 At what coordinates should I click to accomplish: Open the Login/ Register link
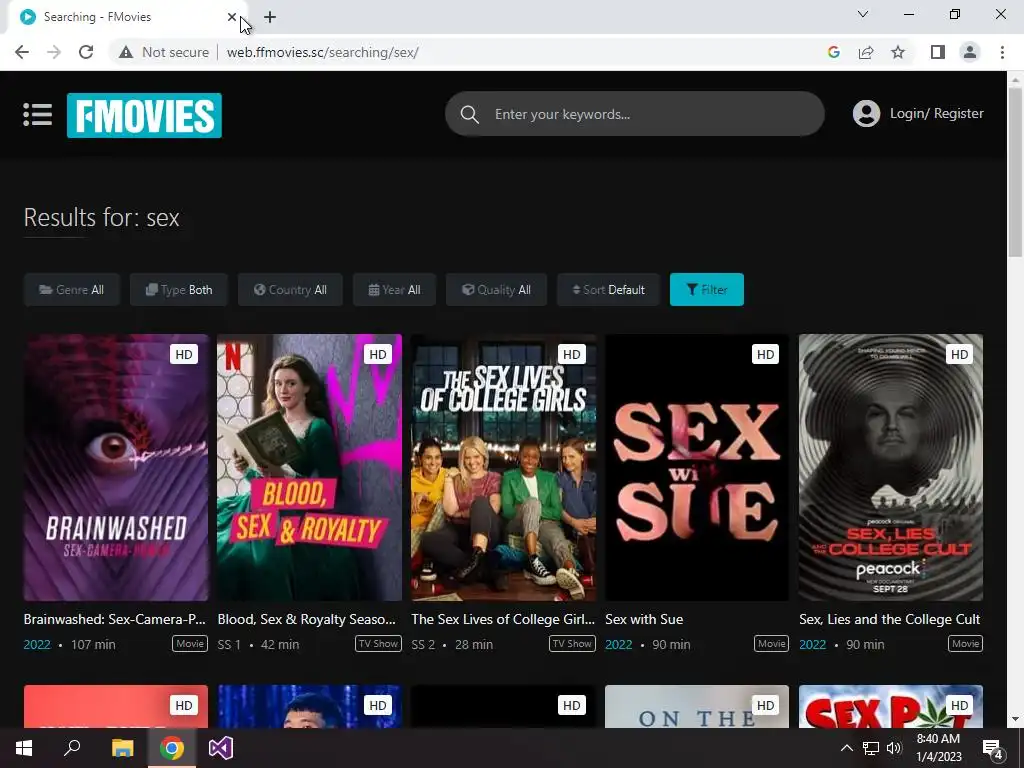pyautogui.click(x=936, y=114)
